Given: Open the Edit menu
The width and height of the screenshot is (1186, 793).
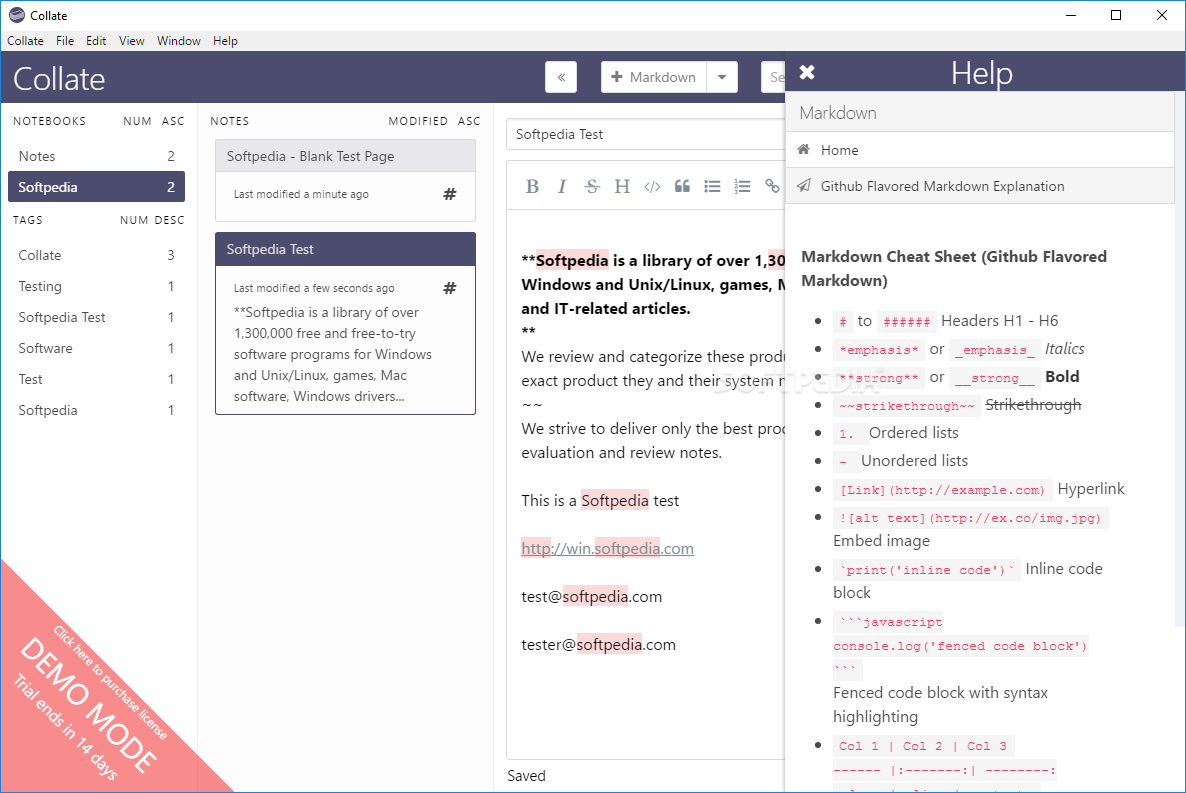Looking at the screenshot, I should 96,41.
